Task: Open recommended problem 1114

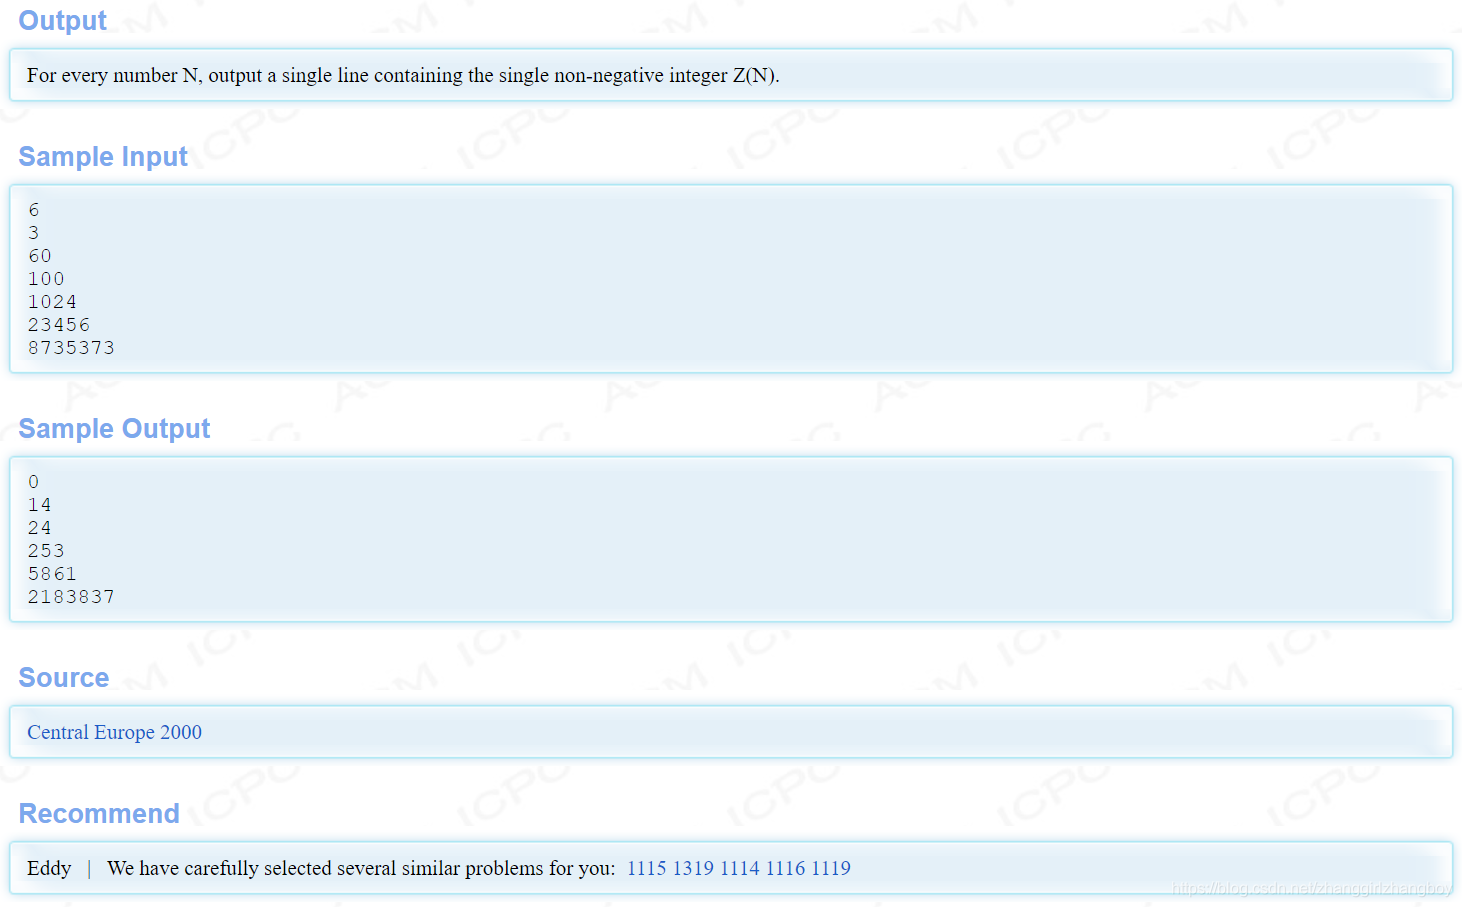Action: (740, 868)
